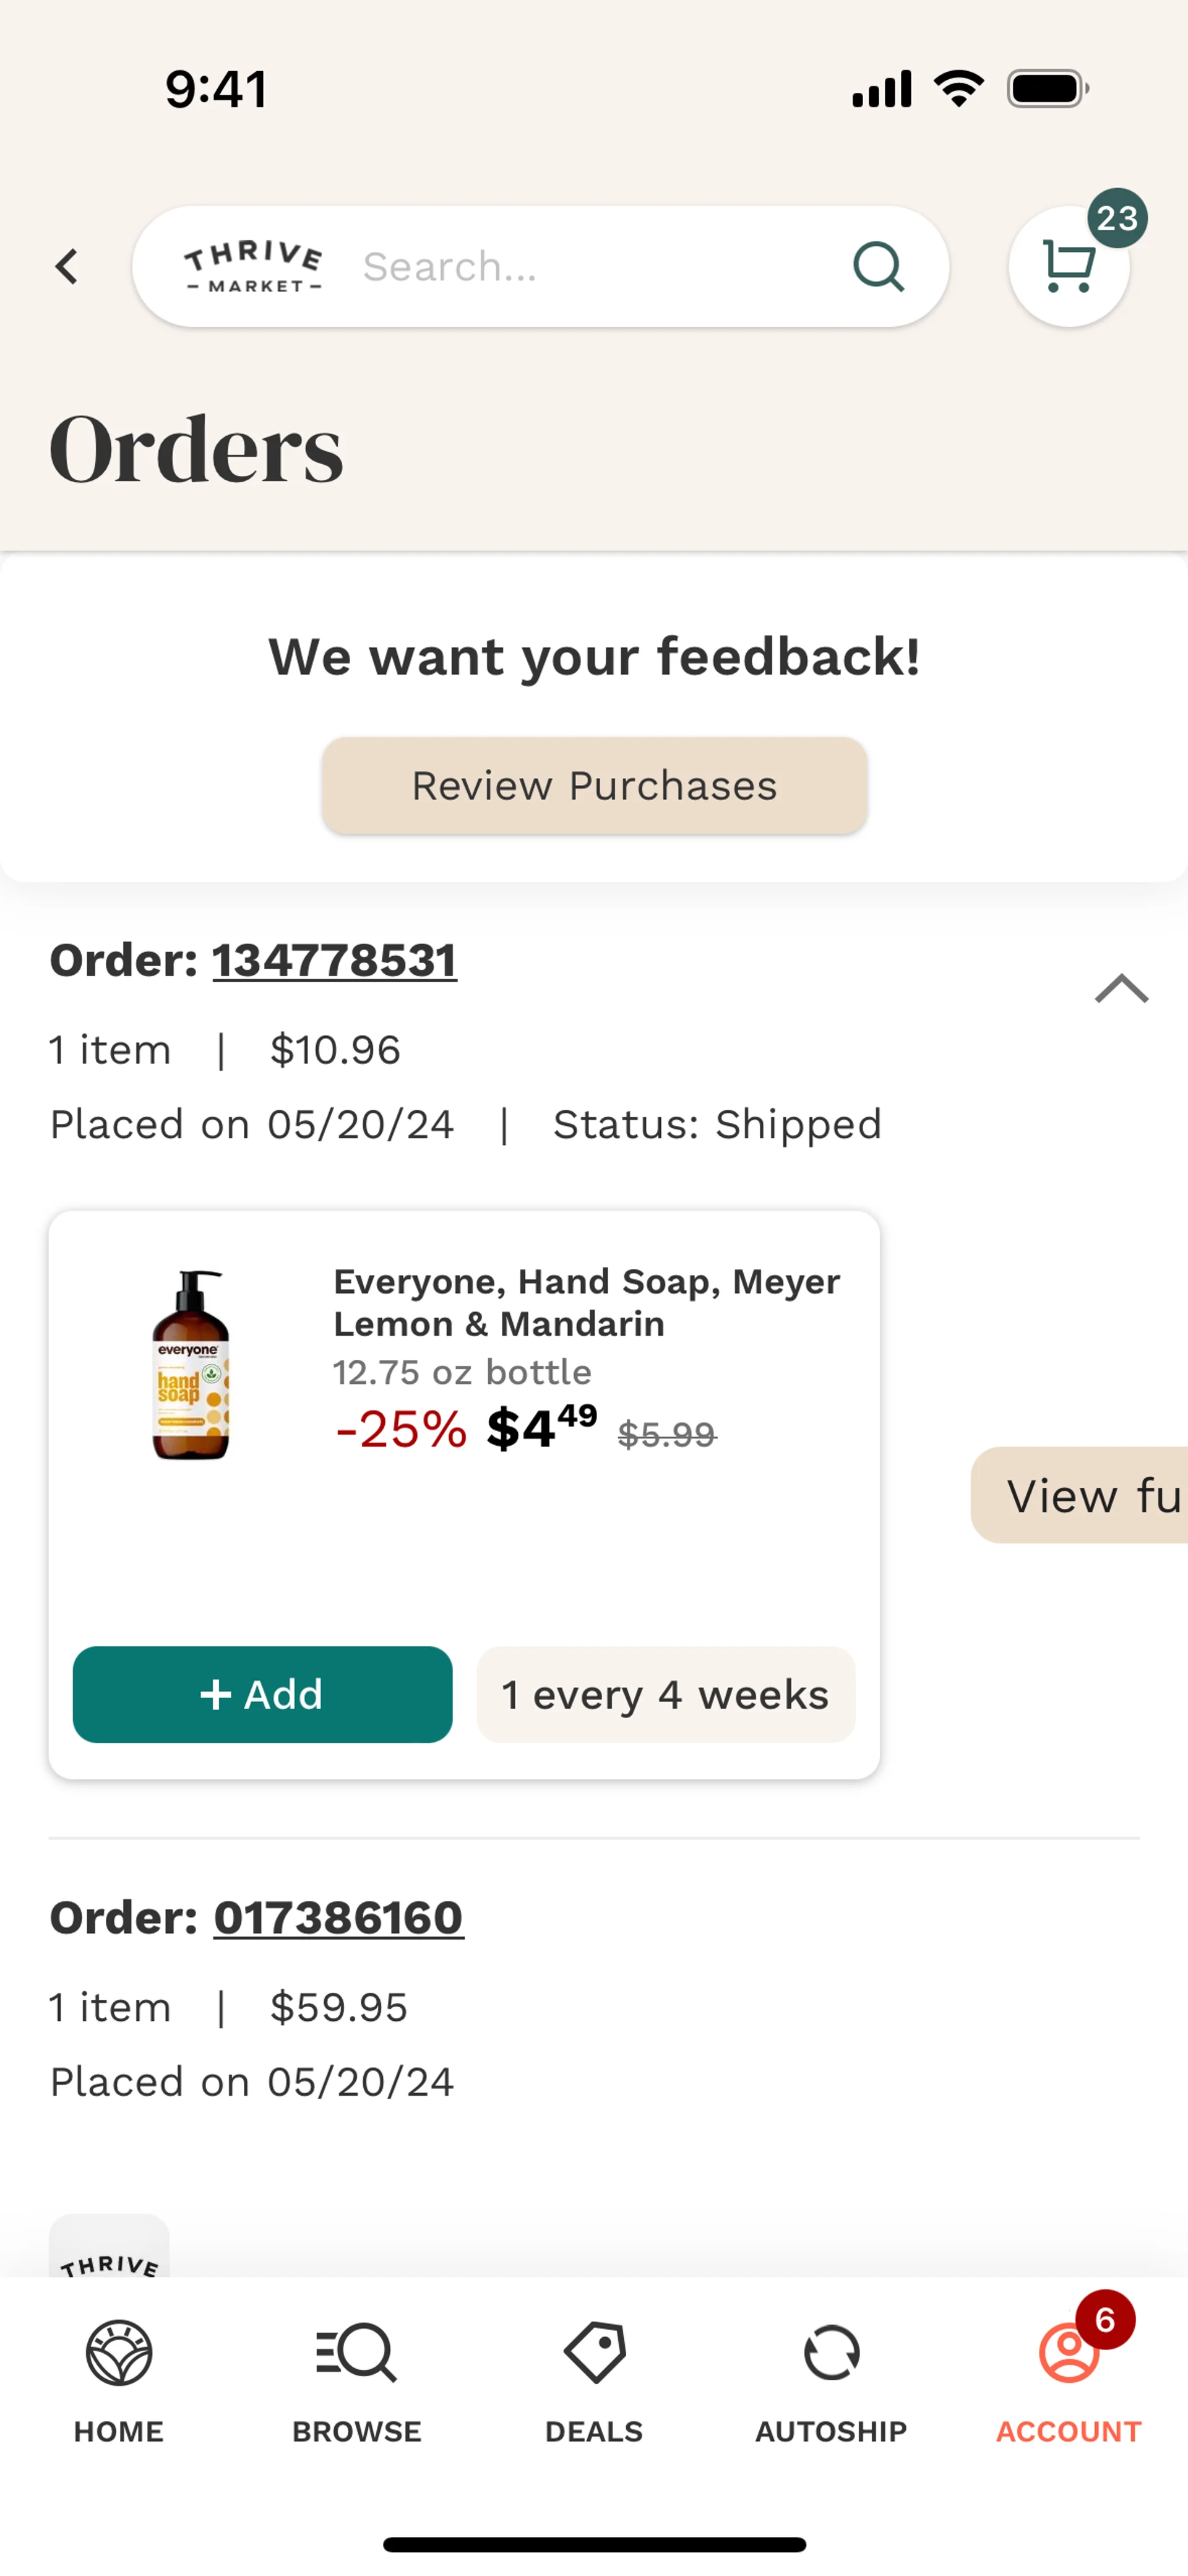Screen dimensions: 1188x2576
Task: Open the shopping cart
Action: pyautogui.click(x=1068, y=267)
